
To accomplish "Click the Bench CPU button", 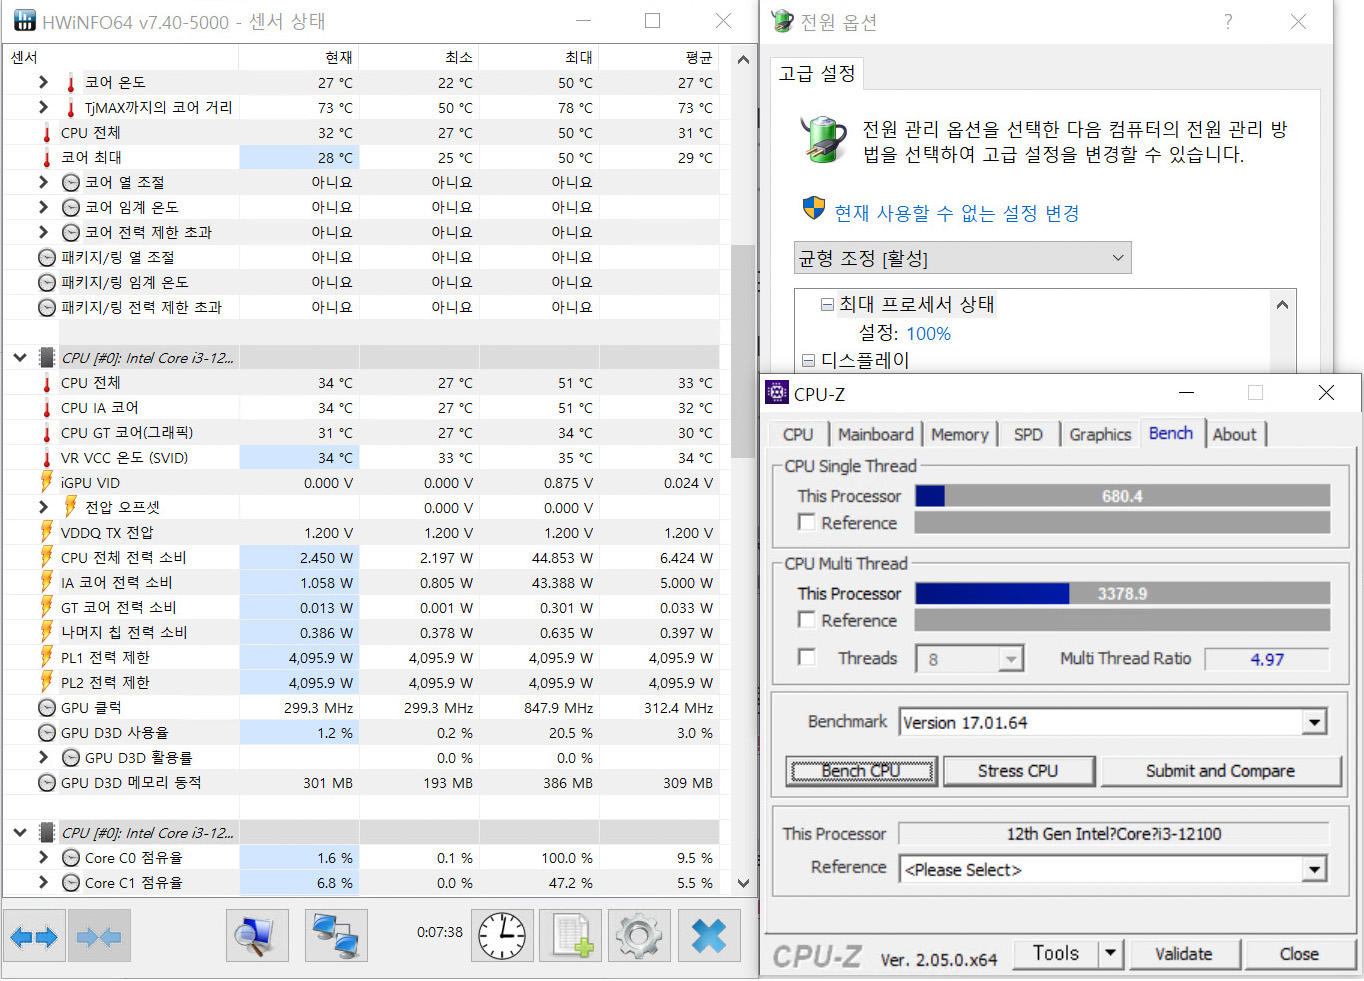I will point(862,771).
